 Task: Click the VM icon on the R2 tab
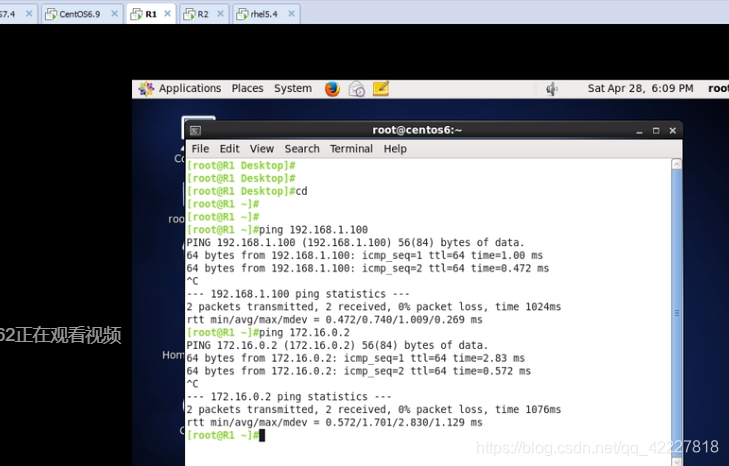(x=189, y=14)
